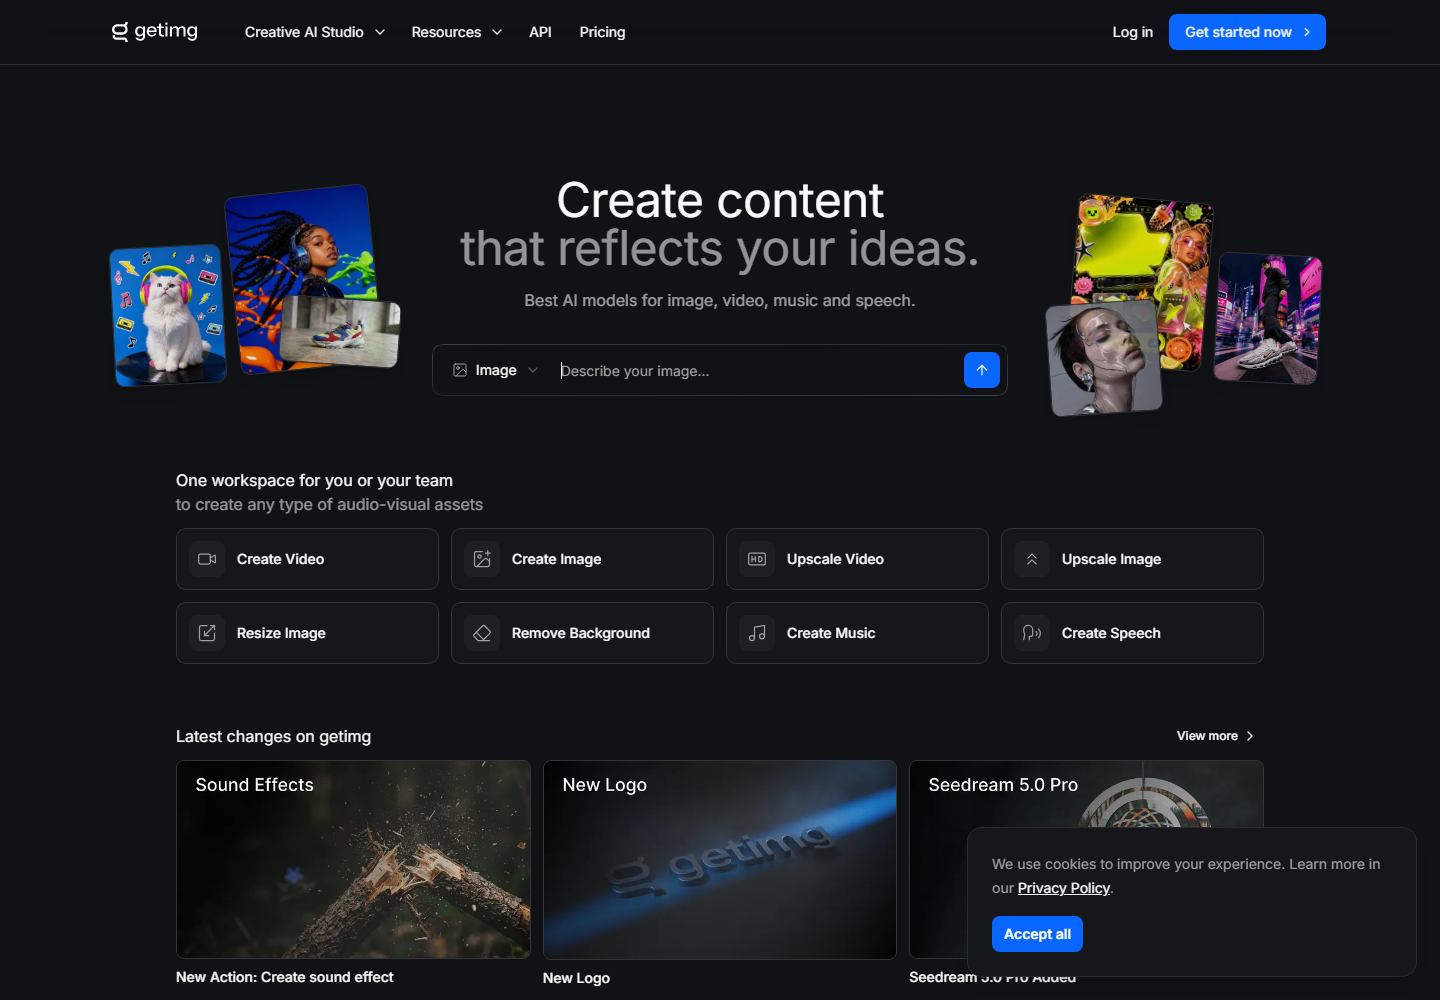This screenshot has width=1440, height=1000.
Task: Open the Pricing page
Action: [602, 32]
